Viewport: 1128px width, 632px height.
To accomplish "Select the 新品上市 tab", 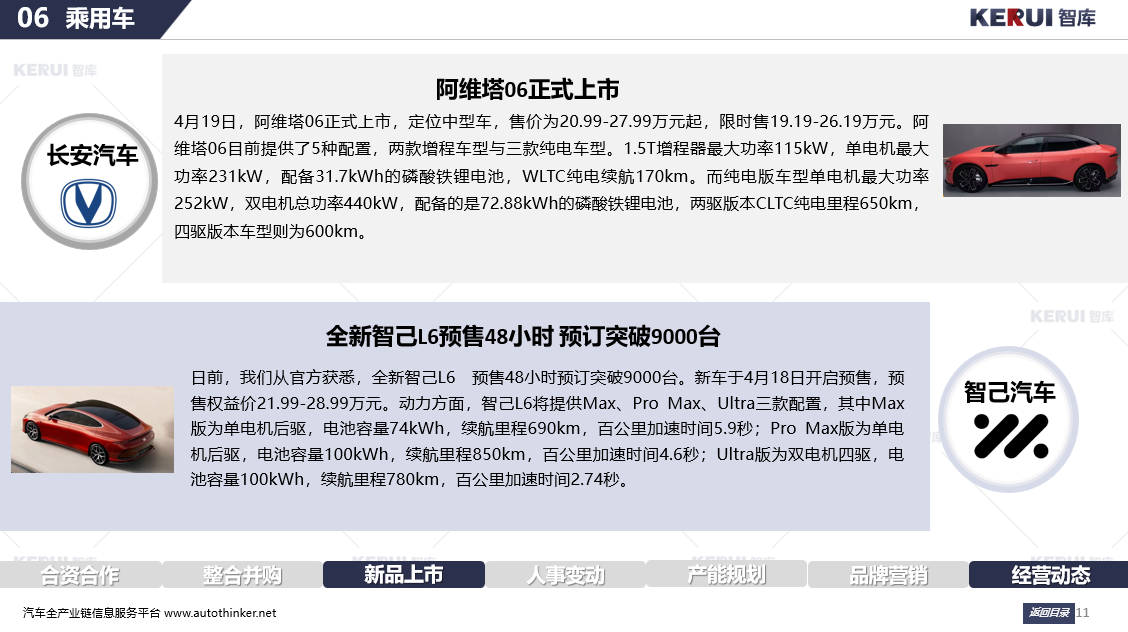I will tap(404, 574).
